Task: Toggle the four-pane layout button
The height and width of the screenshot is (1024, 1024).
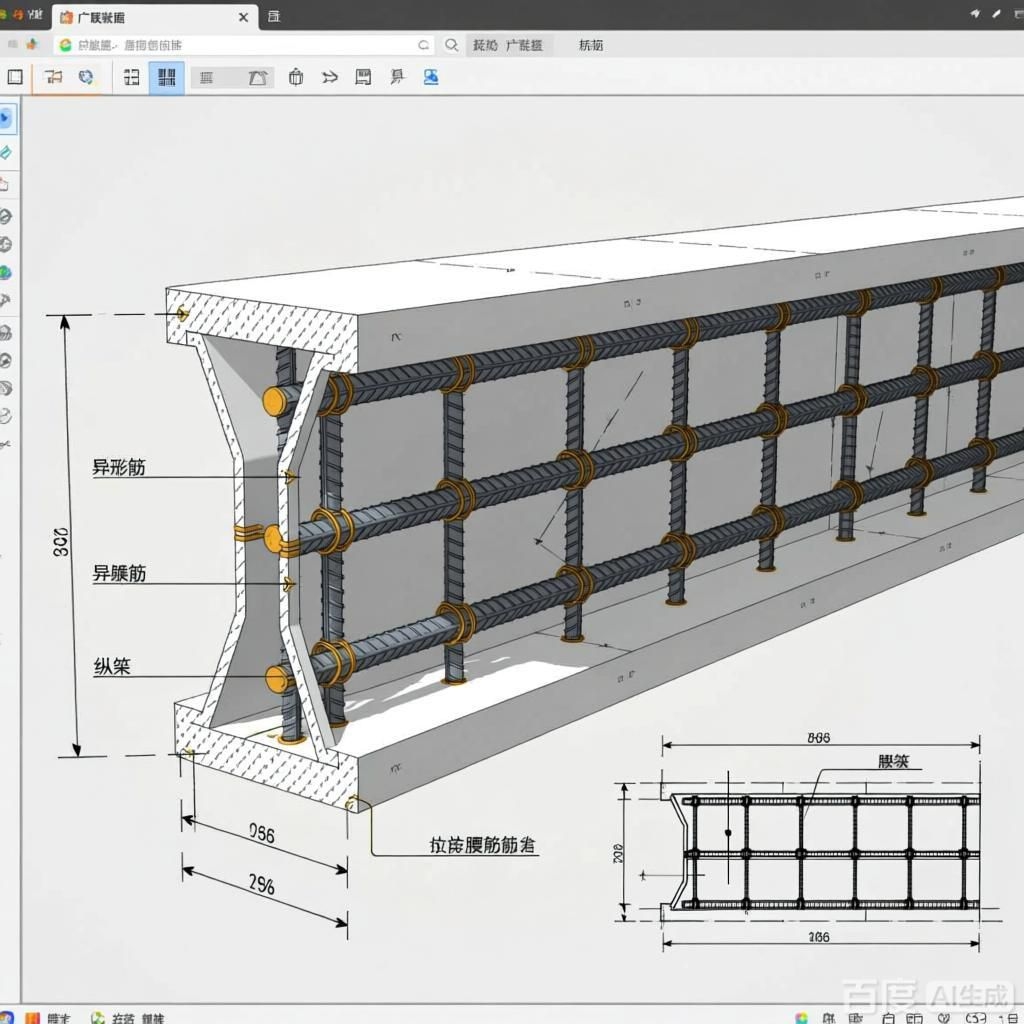Action: (x=131, y=77)
